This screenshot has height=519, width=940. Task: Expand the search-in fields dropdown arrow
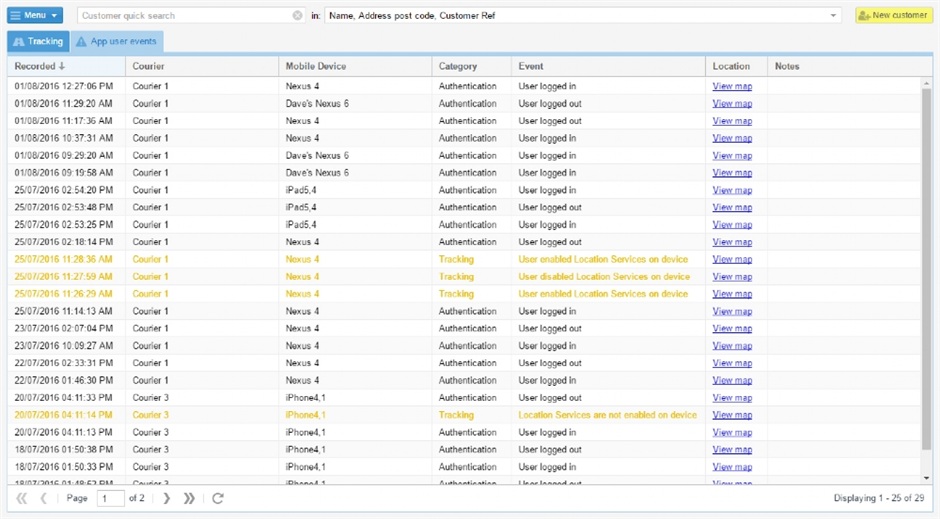pyautogui.click(x=834, y=16)
